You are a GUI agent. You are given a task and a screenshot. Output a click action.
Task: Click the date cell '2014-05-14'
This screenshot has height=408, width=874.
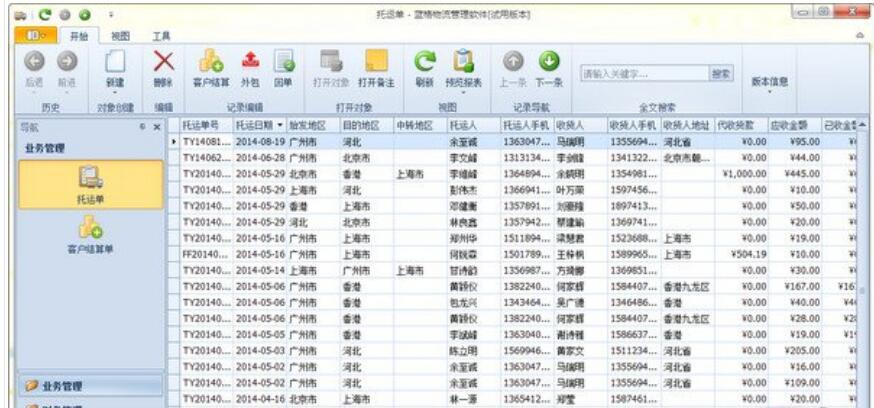pyautogui.click(x=260, y=270)
